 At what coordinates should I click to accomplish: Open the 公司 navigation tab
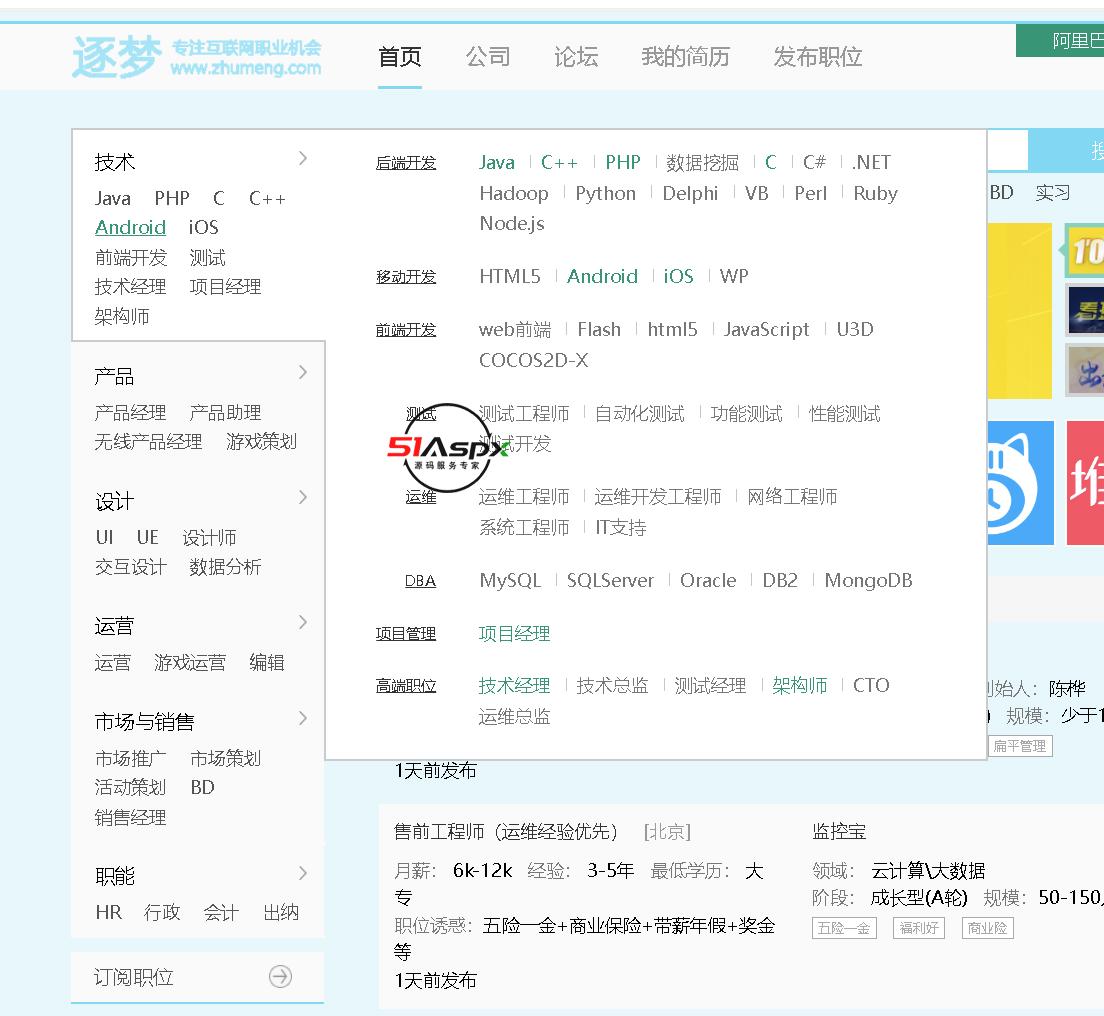[488, 57]
